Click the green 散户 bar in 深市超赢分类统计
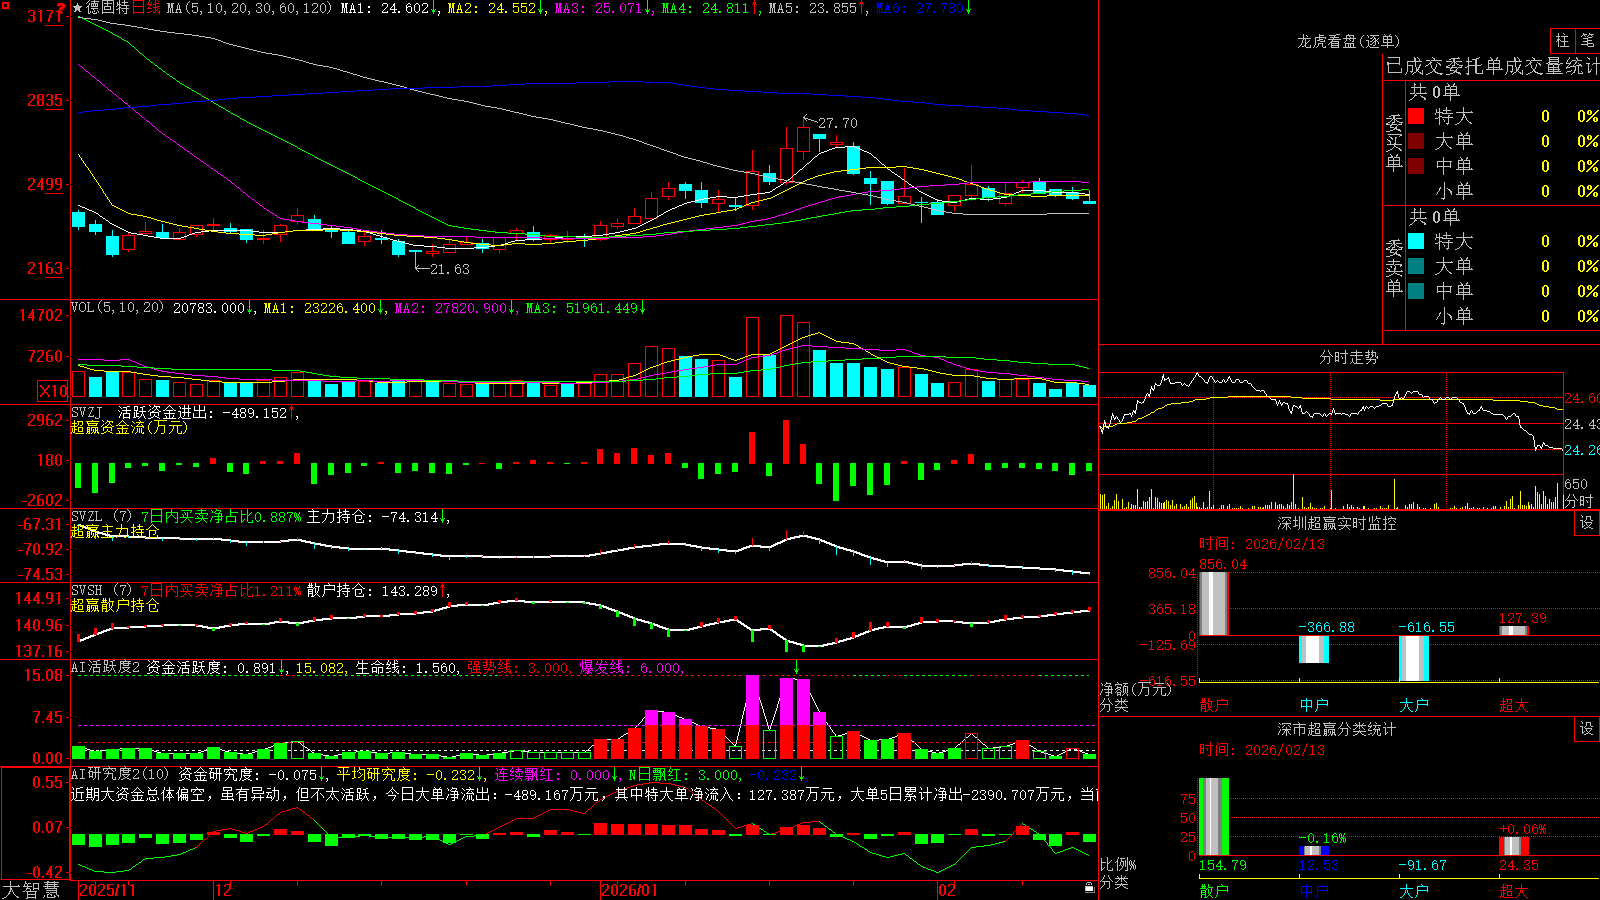This screenshot has height=900, width=1600. pos(1214,816)
